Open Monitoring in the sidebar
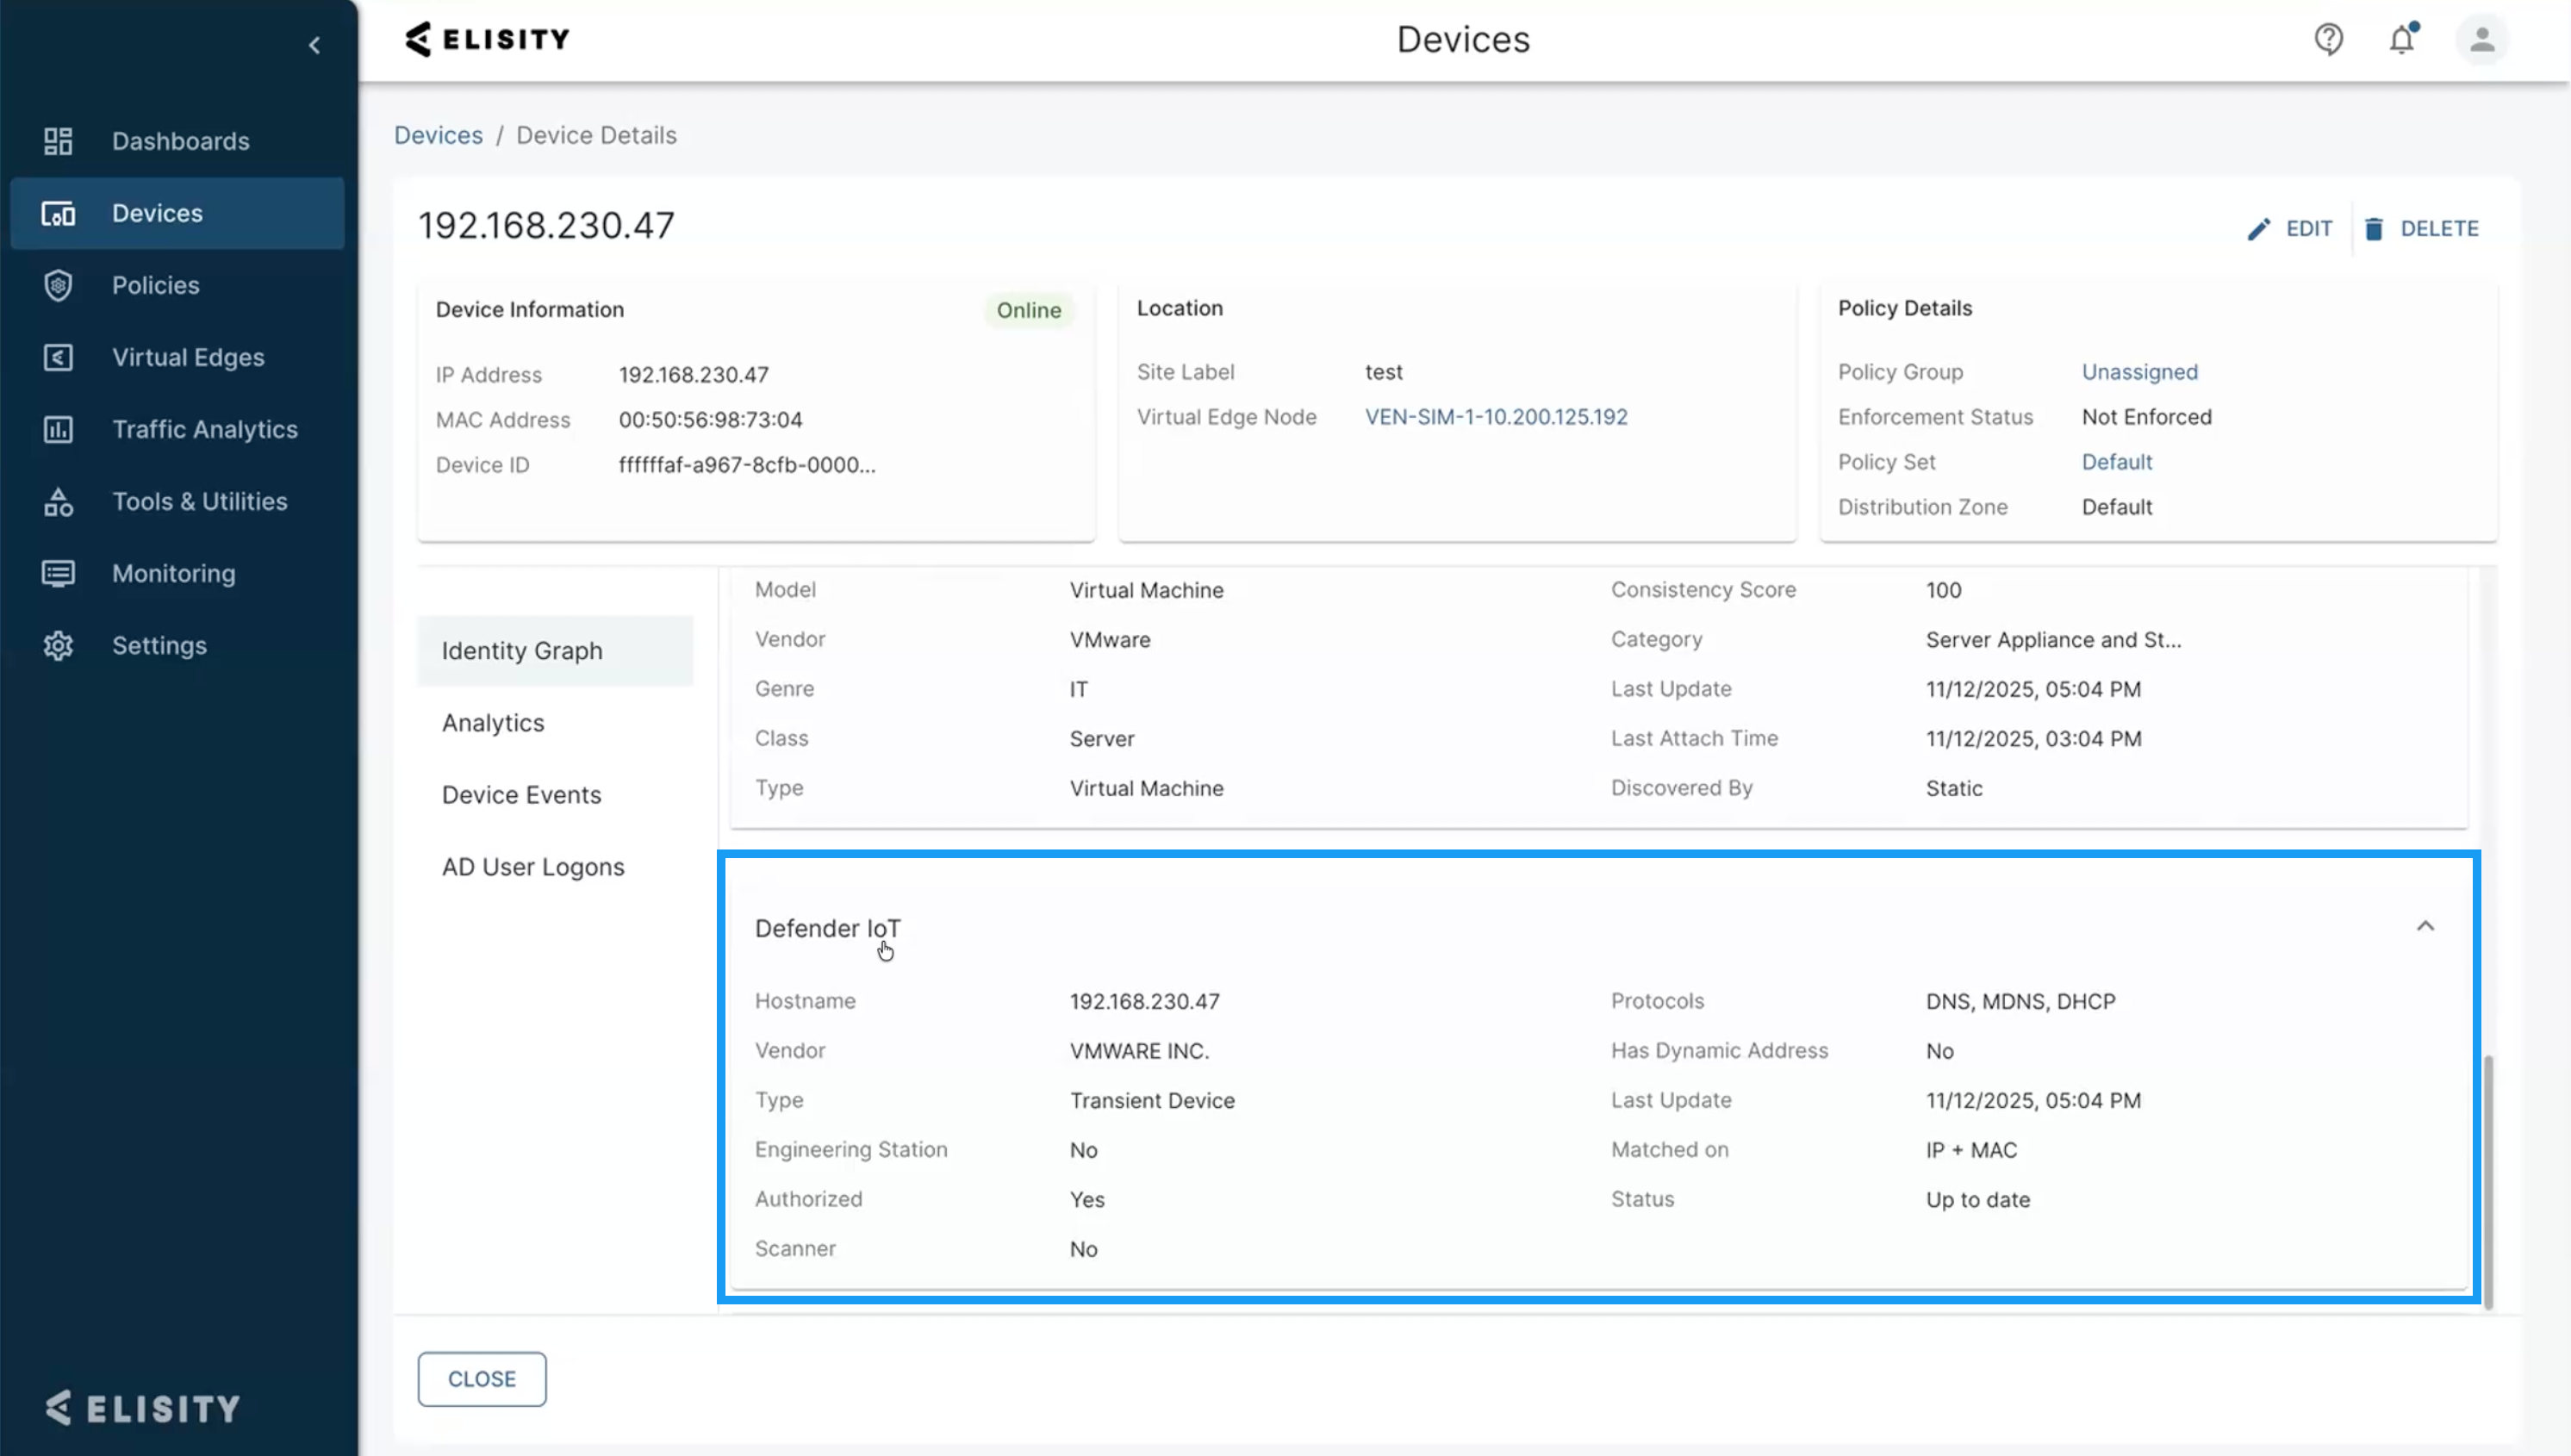2571x1456 pixels. [x=173, y=573]
